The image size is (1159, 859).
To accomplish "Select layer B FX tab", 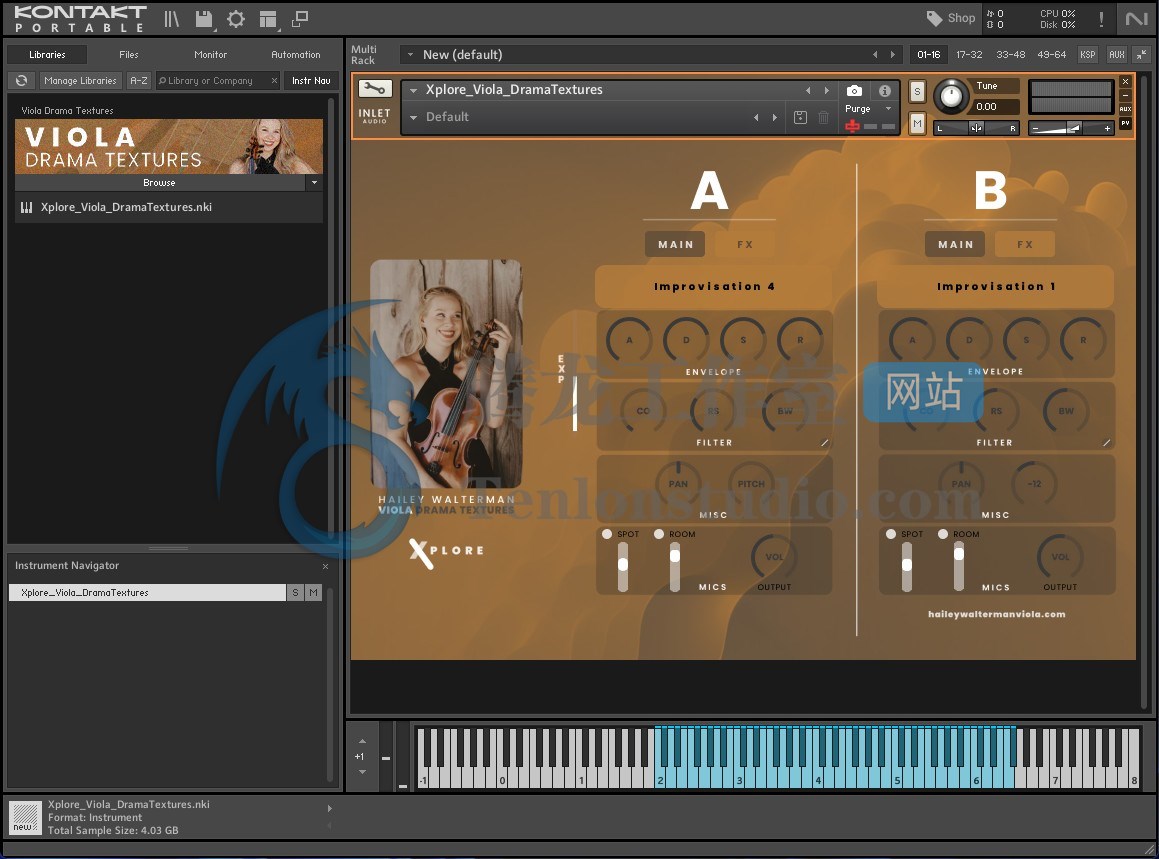I will (1024, 244).
